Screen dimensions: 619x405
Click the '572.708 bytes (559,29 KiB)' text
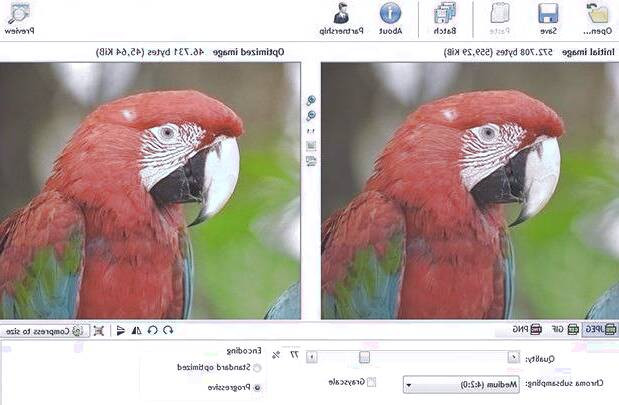498,52
